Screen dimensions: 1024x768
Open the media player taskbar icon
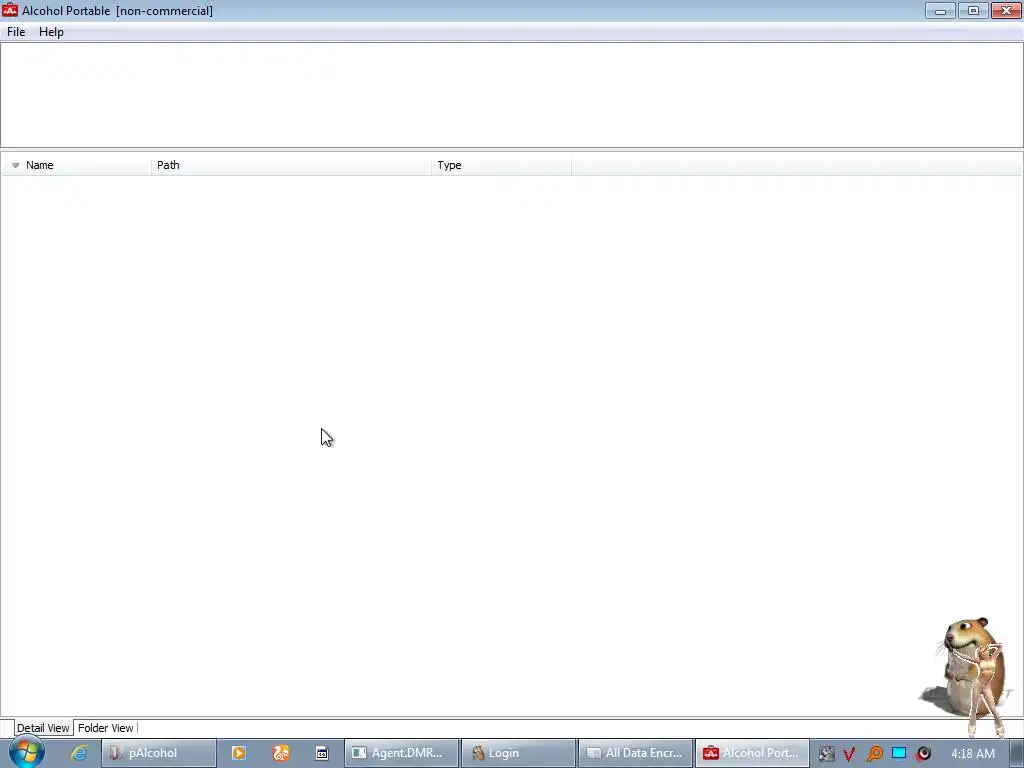(239, 753)
